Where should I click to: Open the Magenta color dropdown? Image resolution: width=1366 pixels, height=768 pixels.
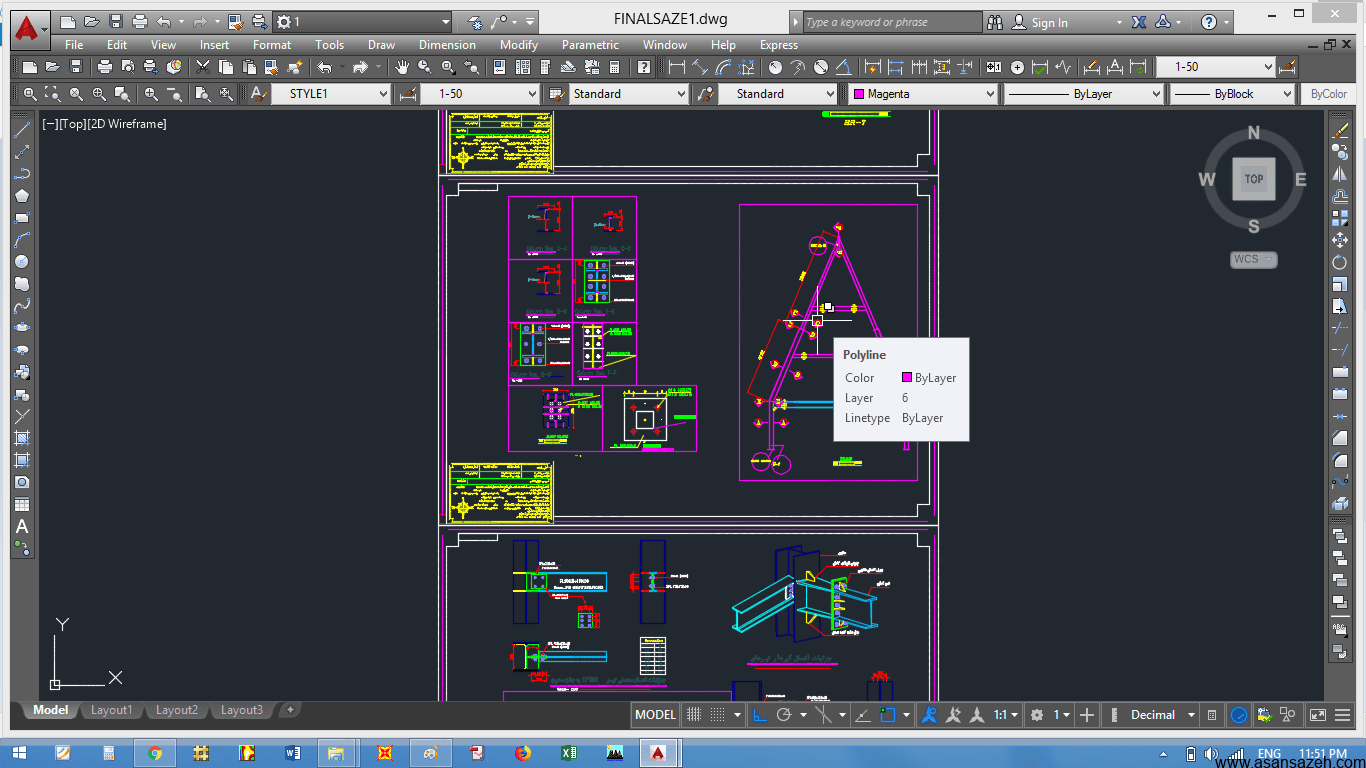pyautogui.click(x=923, y=94)
